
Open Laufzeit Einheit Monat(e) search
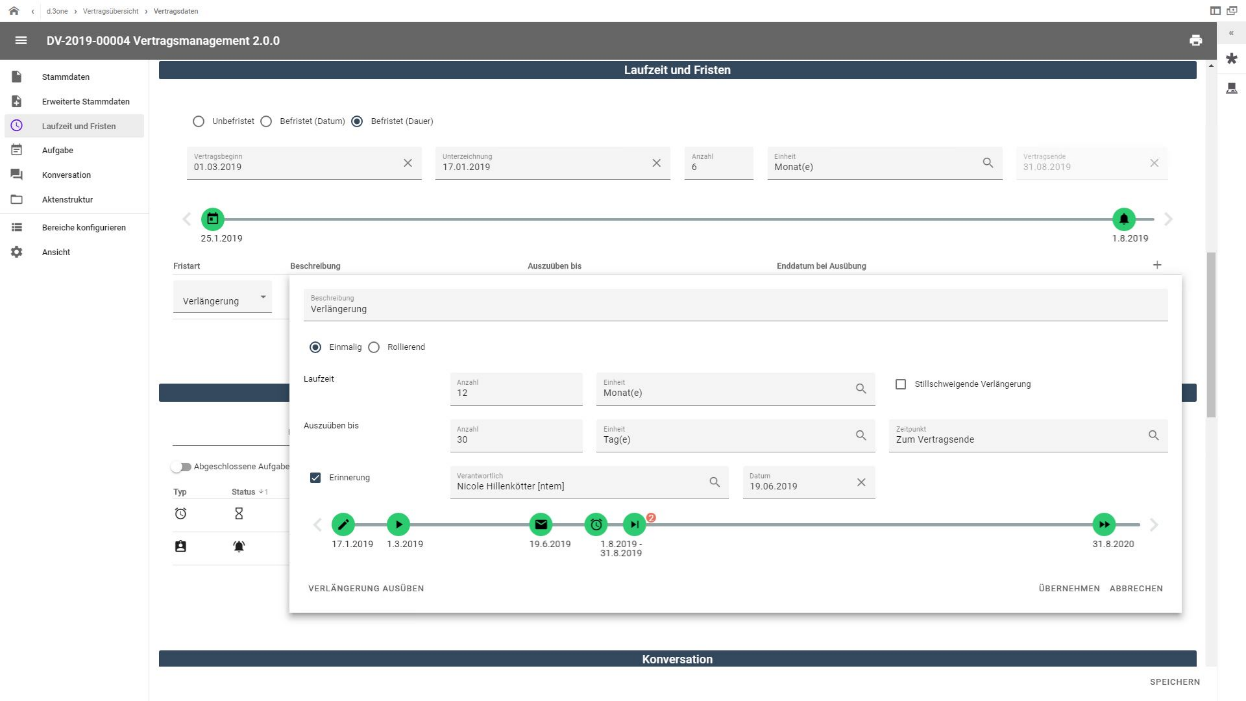(860, 389)
